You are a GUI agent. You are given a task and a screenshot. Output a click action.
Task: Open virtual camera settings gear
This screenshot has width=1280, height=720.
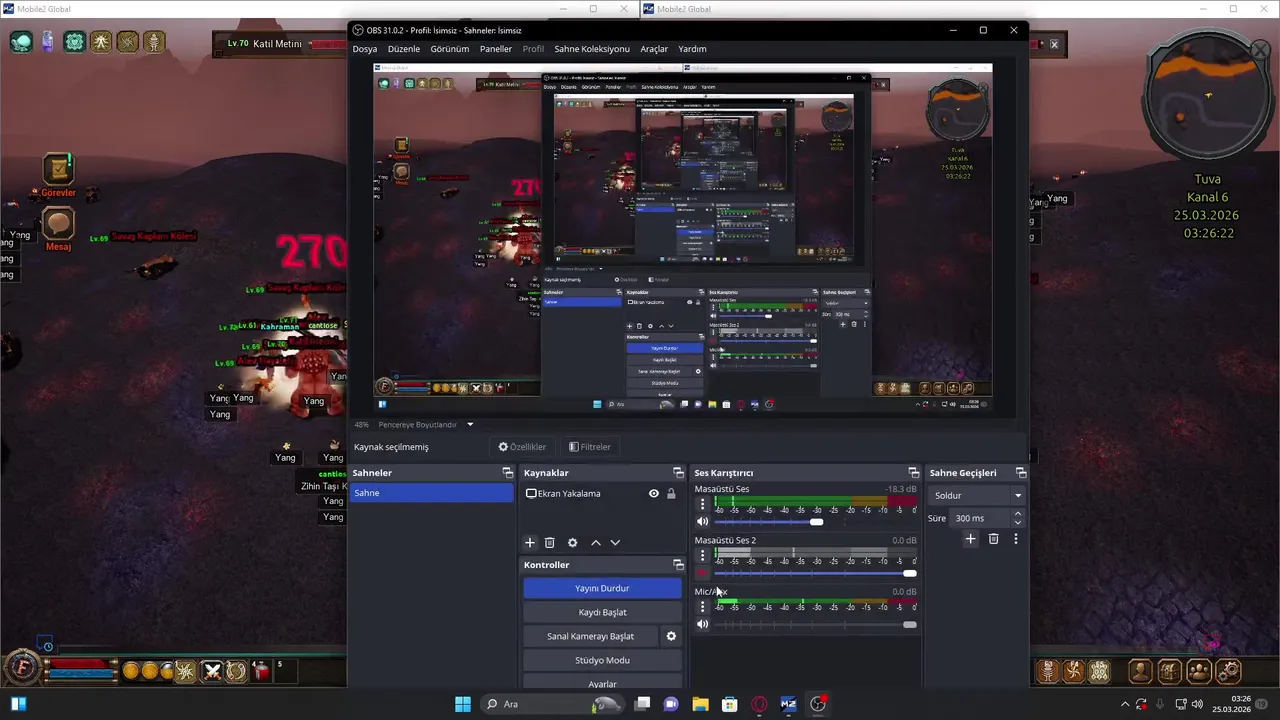pos(671,636)
